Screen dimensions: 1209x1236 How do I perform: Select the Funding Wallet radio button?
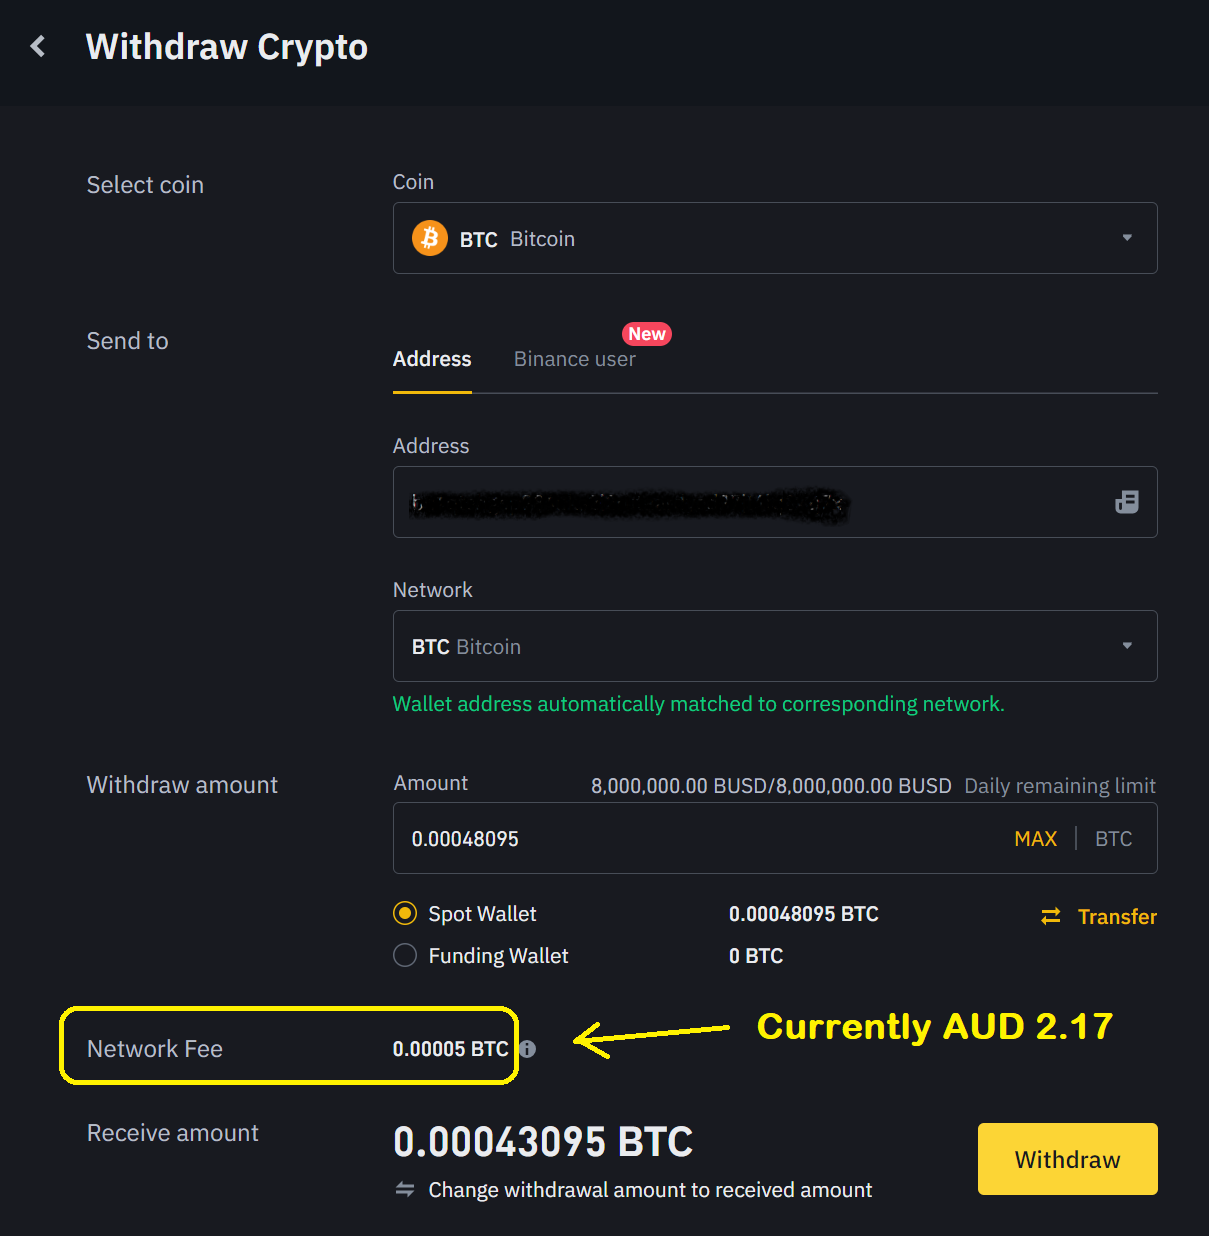coord(404,955)
